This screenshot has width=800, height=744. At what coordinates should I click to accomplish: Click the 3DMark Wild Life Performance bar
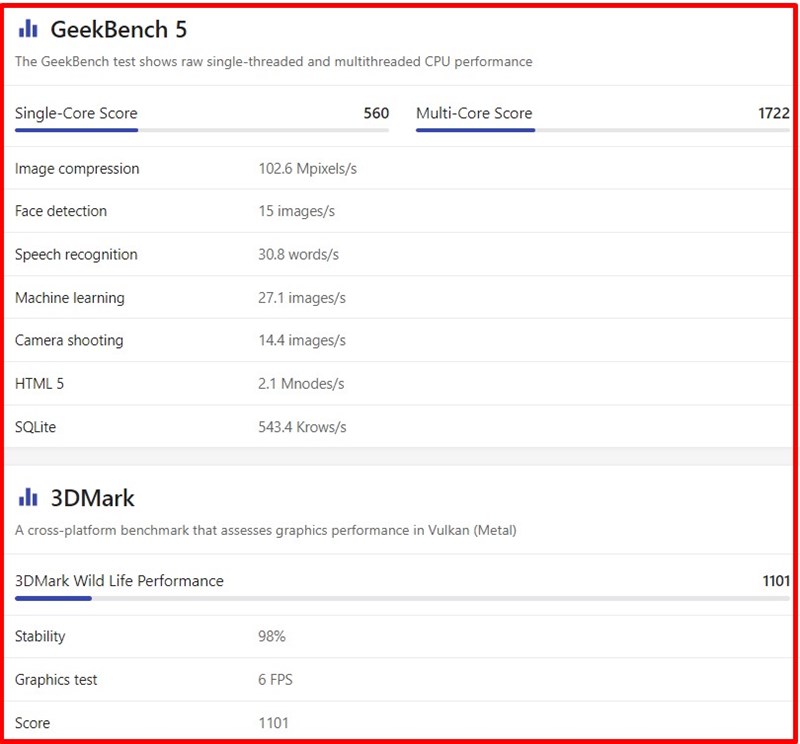[x=403, y=599]
